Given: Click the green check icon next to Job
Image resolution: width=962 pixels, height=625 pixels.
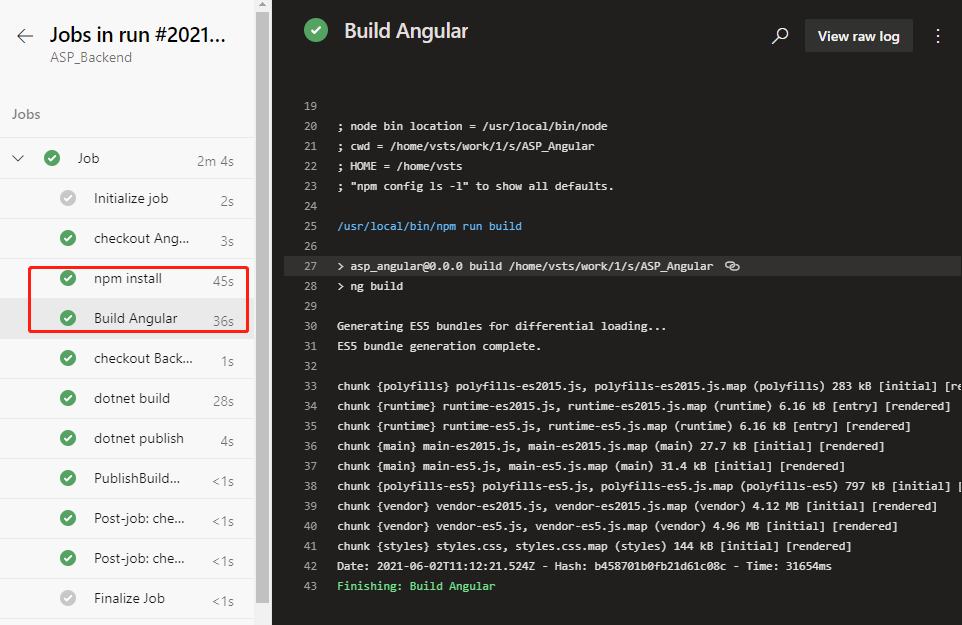Looking at the screenshot, I should point(52,158).
